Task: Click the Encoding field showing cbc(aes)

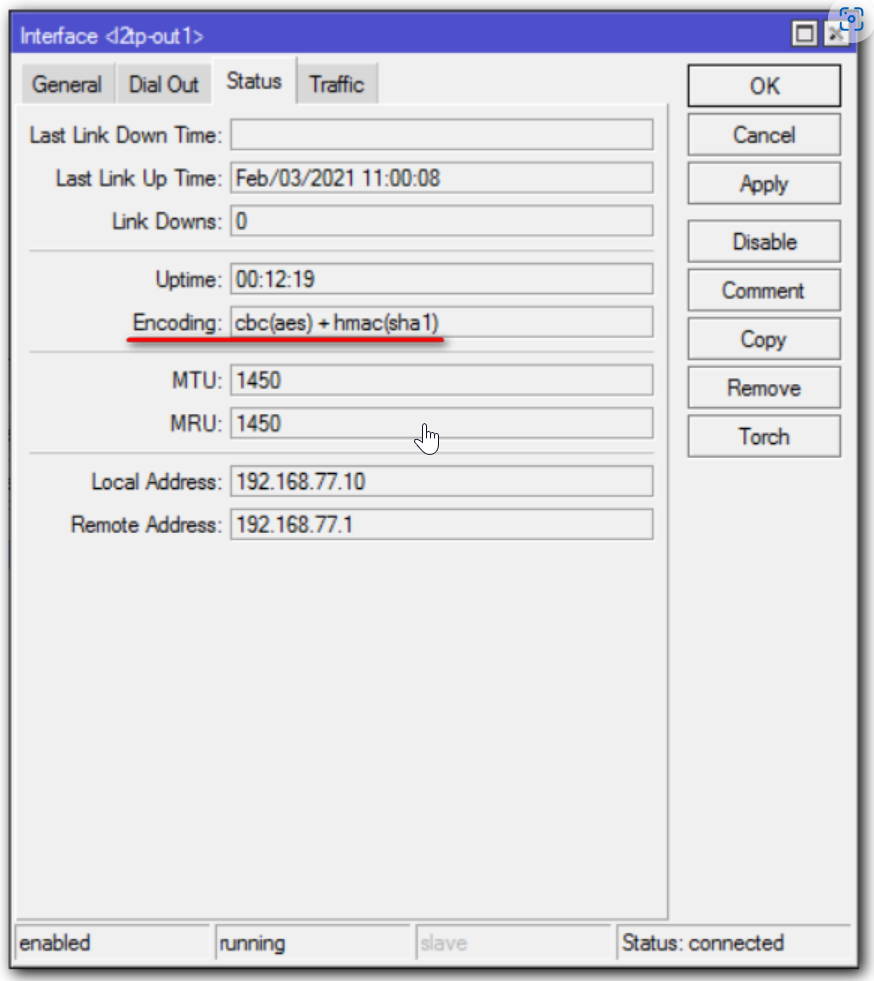Action: 442,322
